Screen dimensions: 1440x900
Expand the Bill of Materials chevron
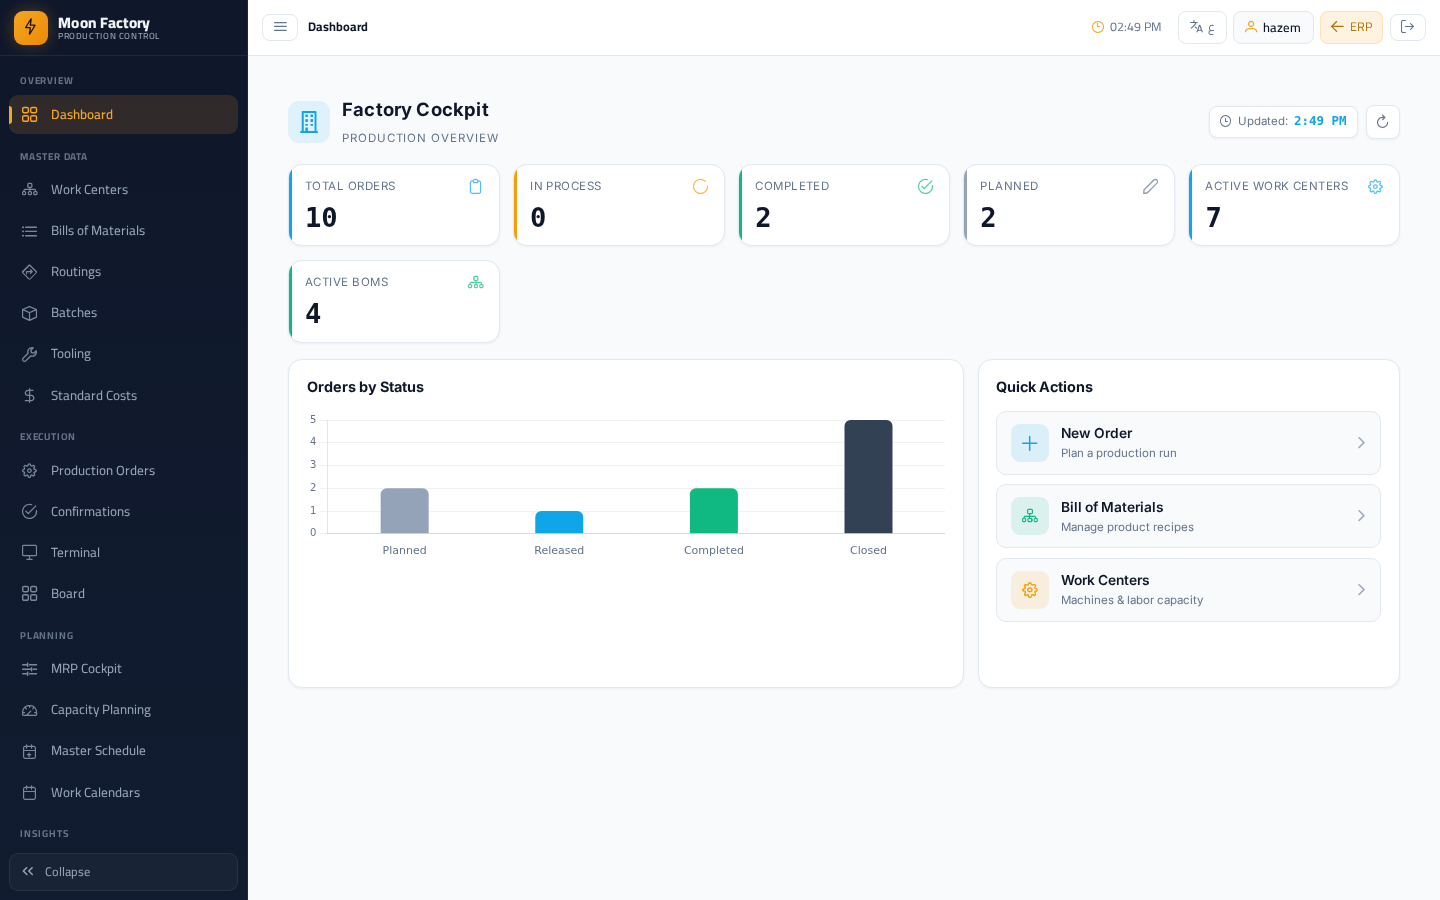pyautogui.click(x=1361, y=516)
